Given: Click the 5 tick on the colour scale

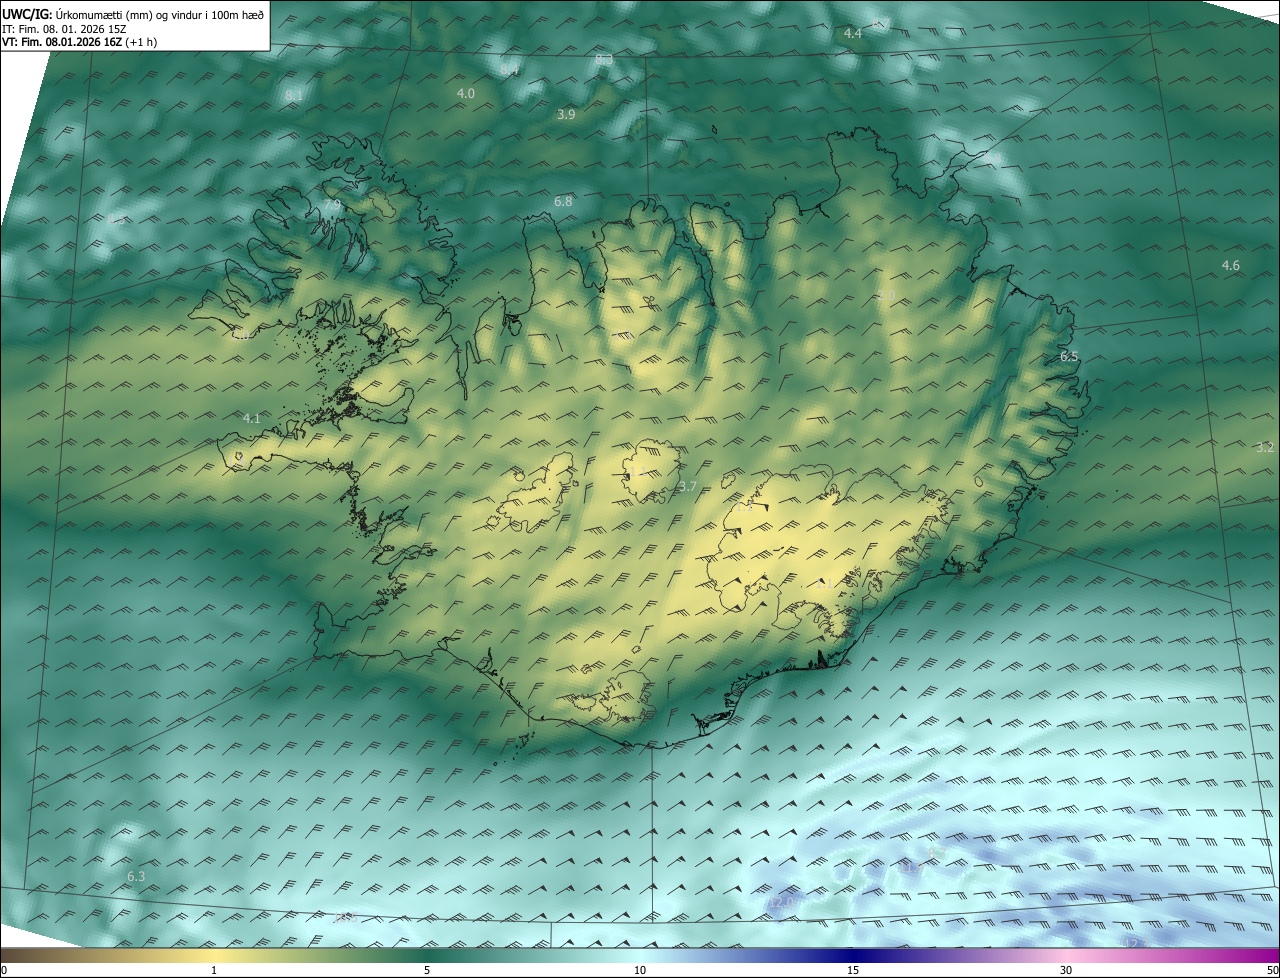Looking at the screenshot, I should coord(427,970).
